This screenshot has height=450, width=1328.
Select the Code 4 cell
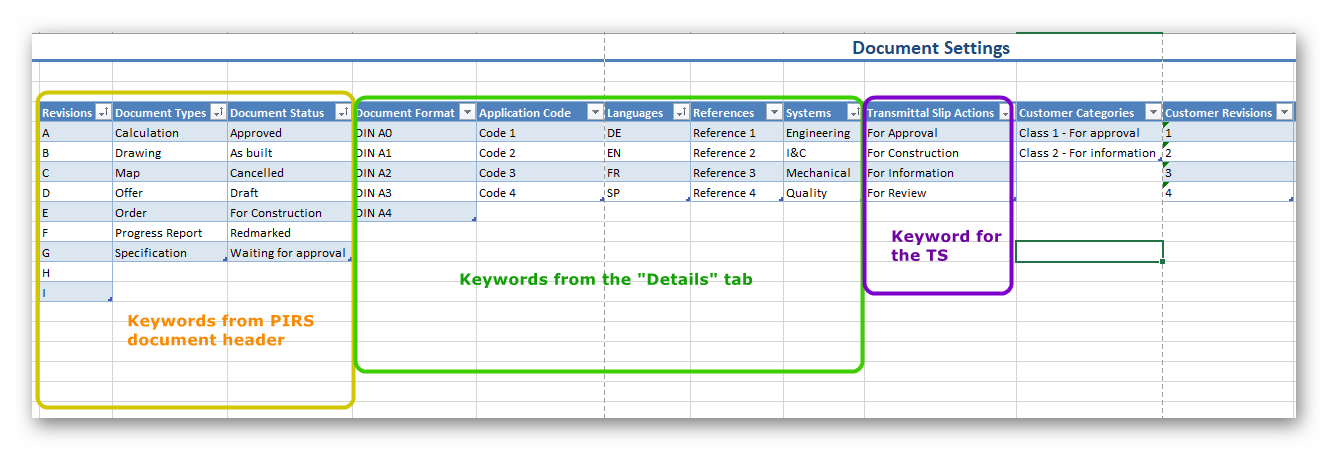point(540,193)
